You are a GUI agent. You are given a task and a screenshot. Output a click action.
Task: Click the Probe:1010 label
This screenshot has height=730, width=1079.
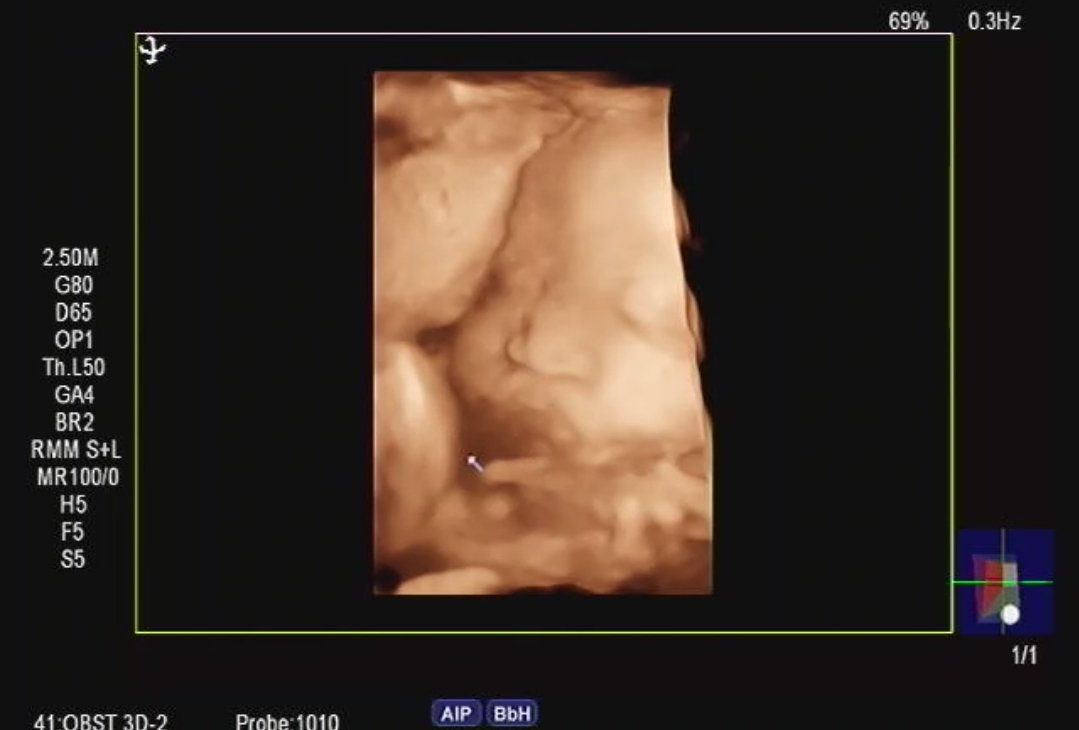(287, 721)
